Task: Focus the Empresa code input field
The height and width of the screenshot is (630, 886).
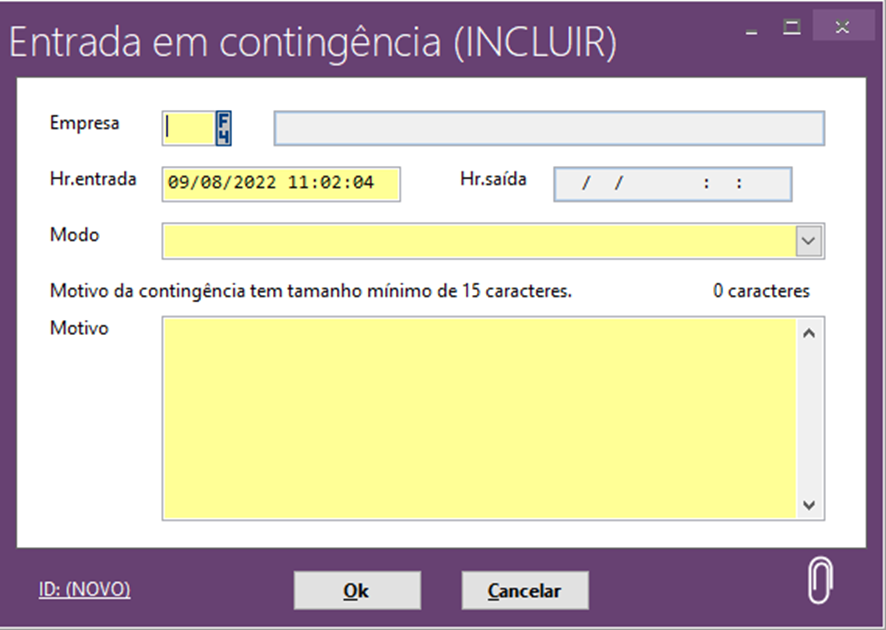Action: (x=188, y=128)
